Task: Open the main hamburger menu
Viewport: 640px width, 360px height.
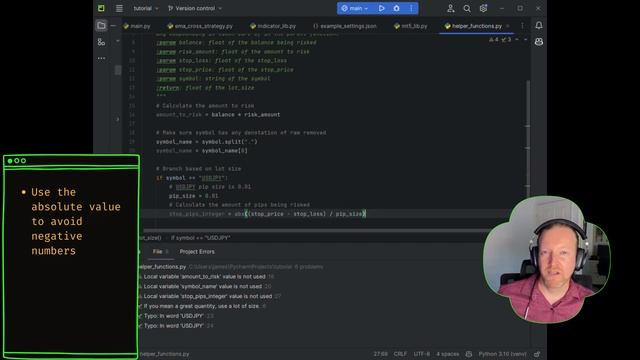Action: point(119,8)
